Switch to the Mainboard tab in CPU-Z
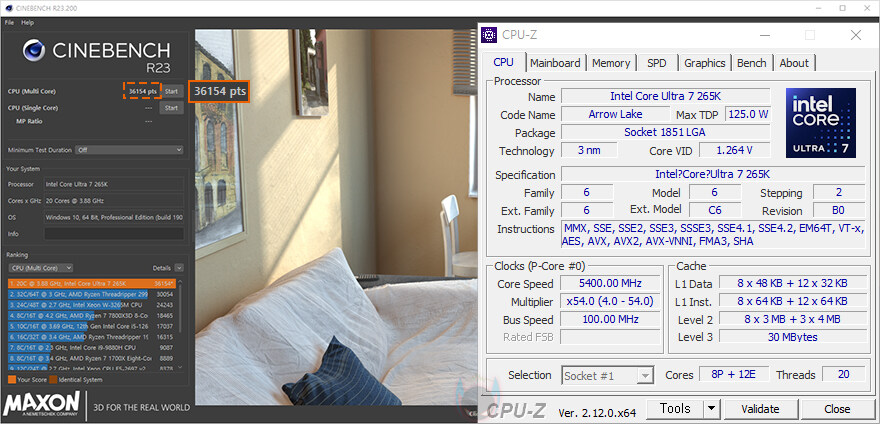The height and width of the screenshot is (424, 880). click(555, 63)
